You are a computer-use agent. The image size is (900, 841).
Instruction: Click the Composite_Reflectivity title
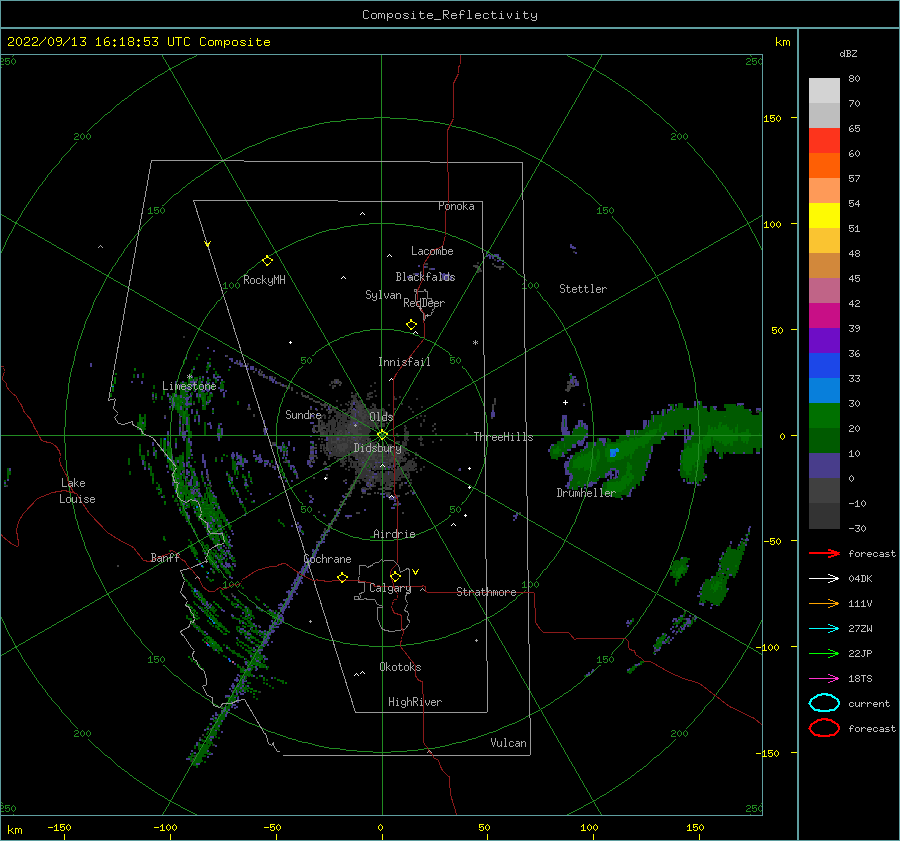(450, 15)
